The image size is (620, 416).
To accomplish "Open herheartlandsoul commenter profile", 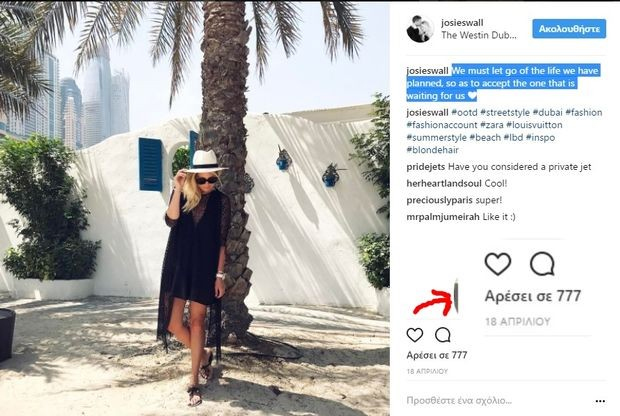I will 444,183.
